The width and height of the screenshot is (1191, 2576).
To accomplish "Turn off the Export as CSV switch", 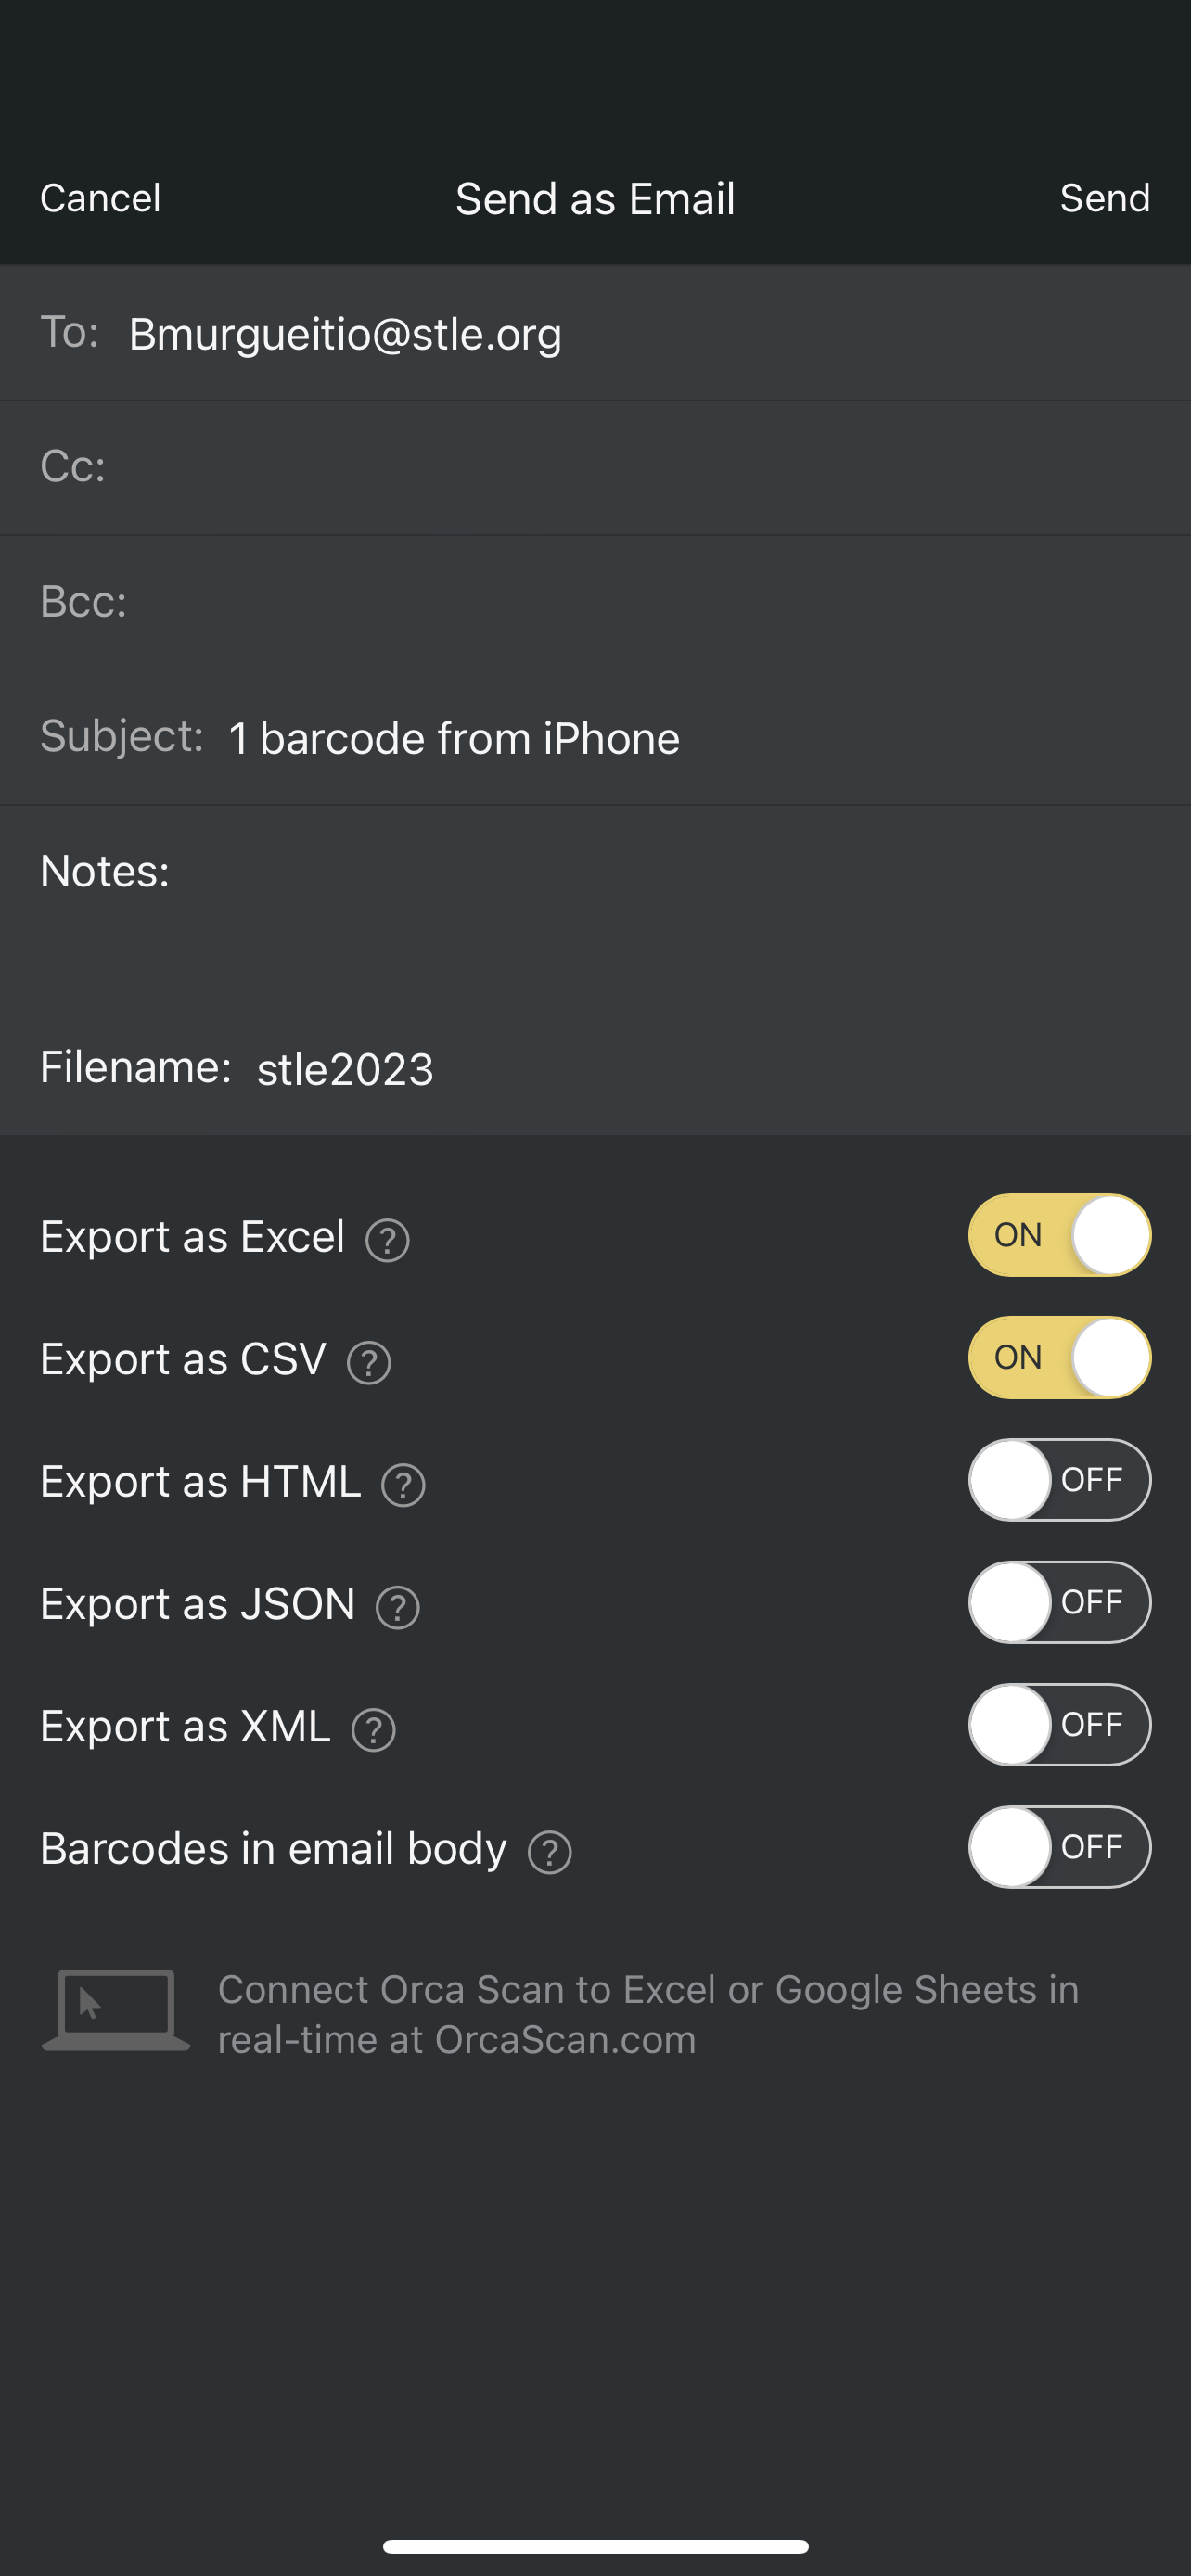I will [1059, 1357].
